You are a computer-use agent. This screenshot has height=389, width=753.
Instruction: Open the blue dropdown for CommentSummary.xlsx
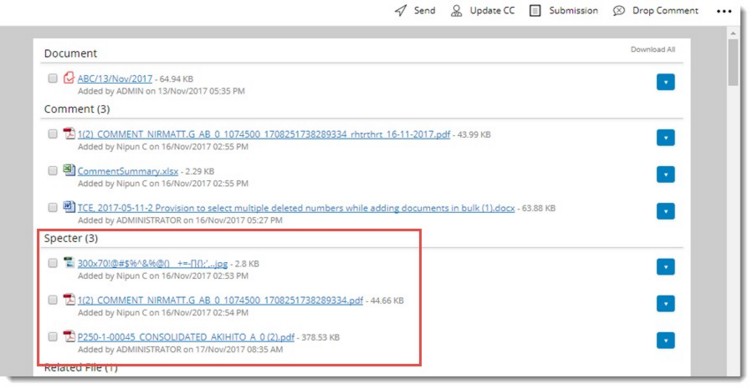point(666,174)
